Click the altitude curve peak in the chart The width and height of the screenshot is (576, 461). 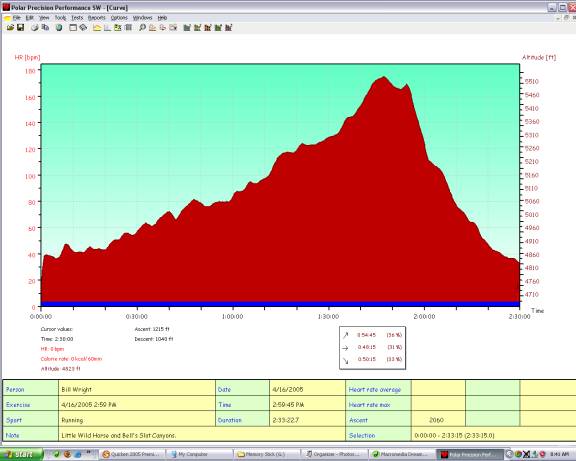(x=384, y=78)
